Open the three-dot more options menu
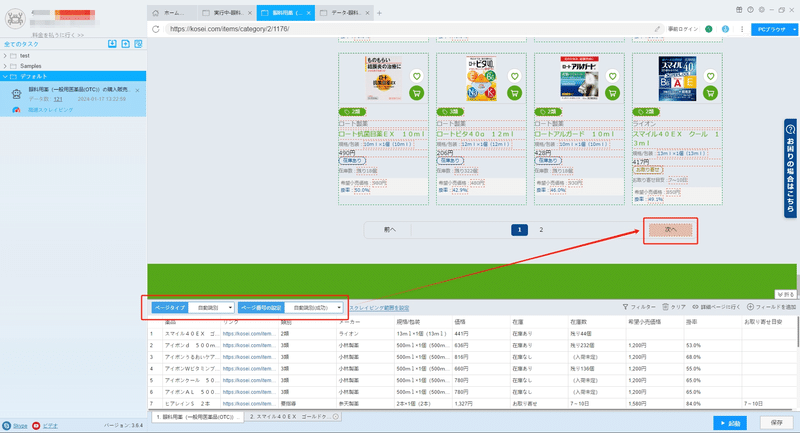 (x=742, y=29)
